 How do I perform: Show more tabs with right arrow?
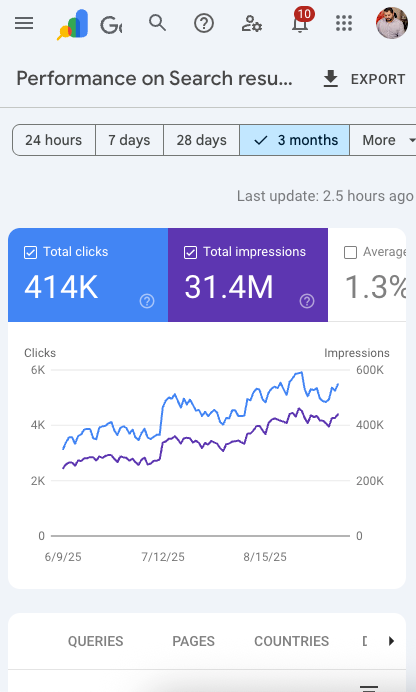pyautogui.click(x=391, y=641)
